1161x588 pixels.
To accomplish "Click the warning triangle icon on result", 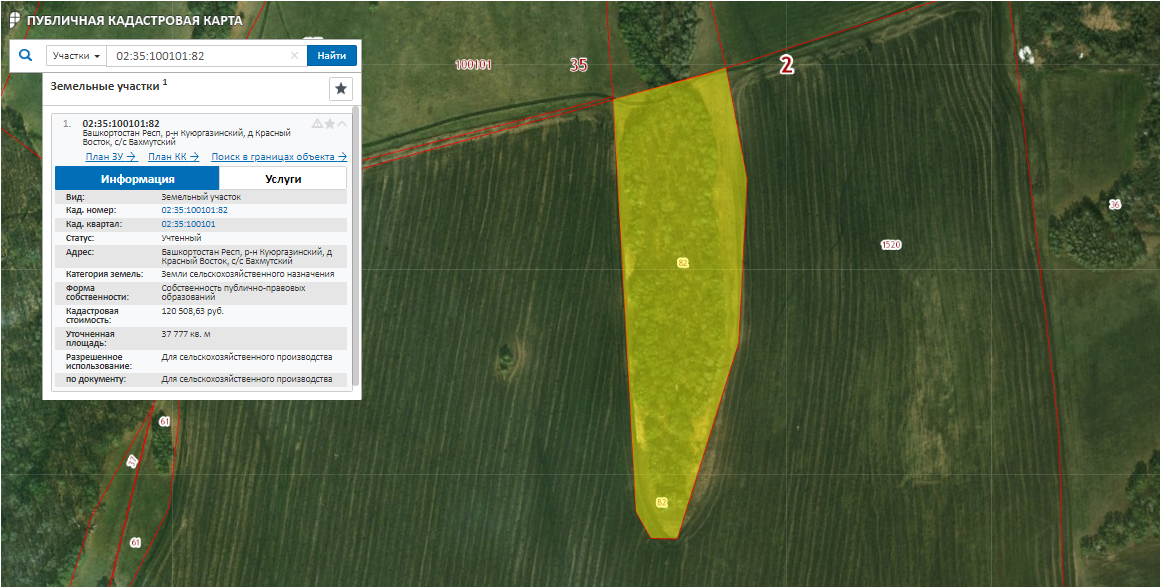I will pos(317,124).
